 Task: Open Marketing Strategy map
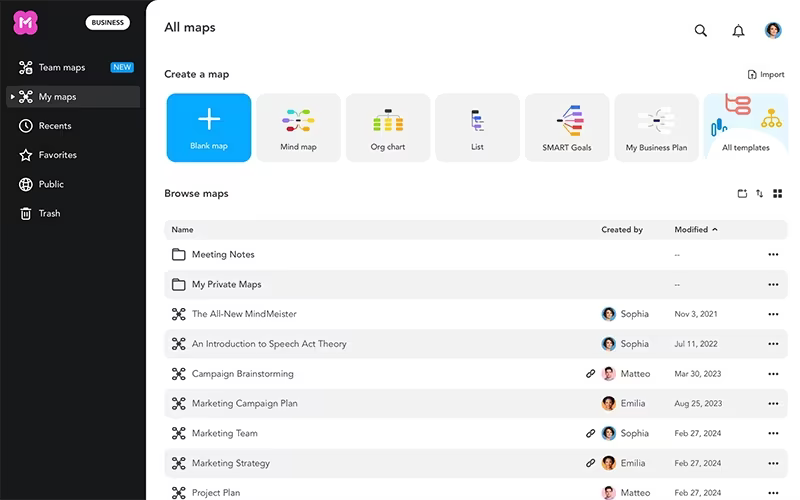click(x=231, y=463)
